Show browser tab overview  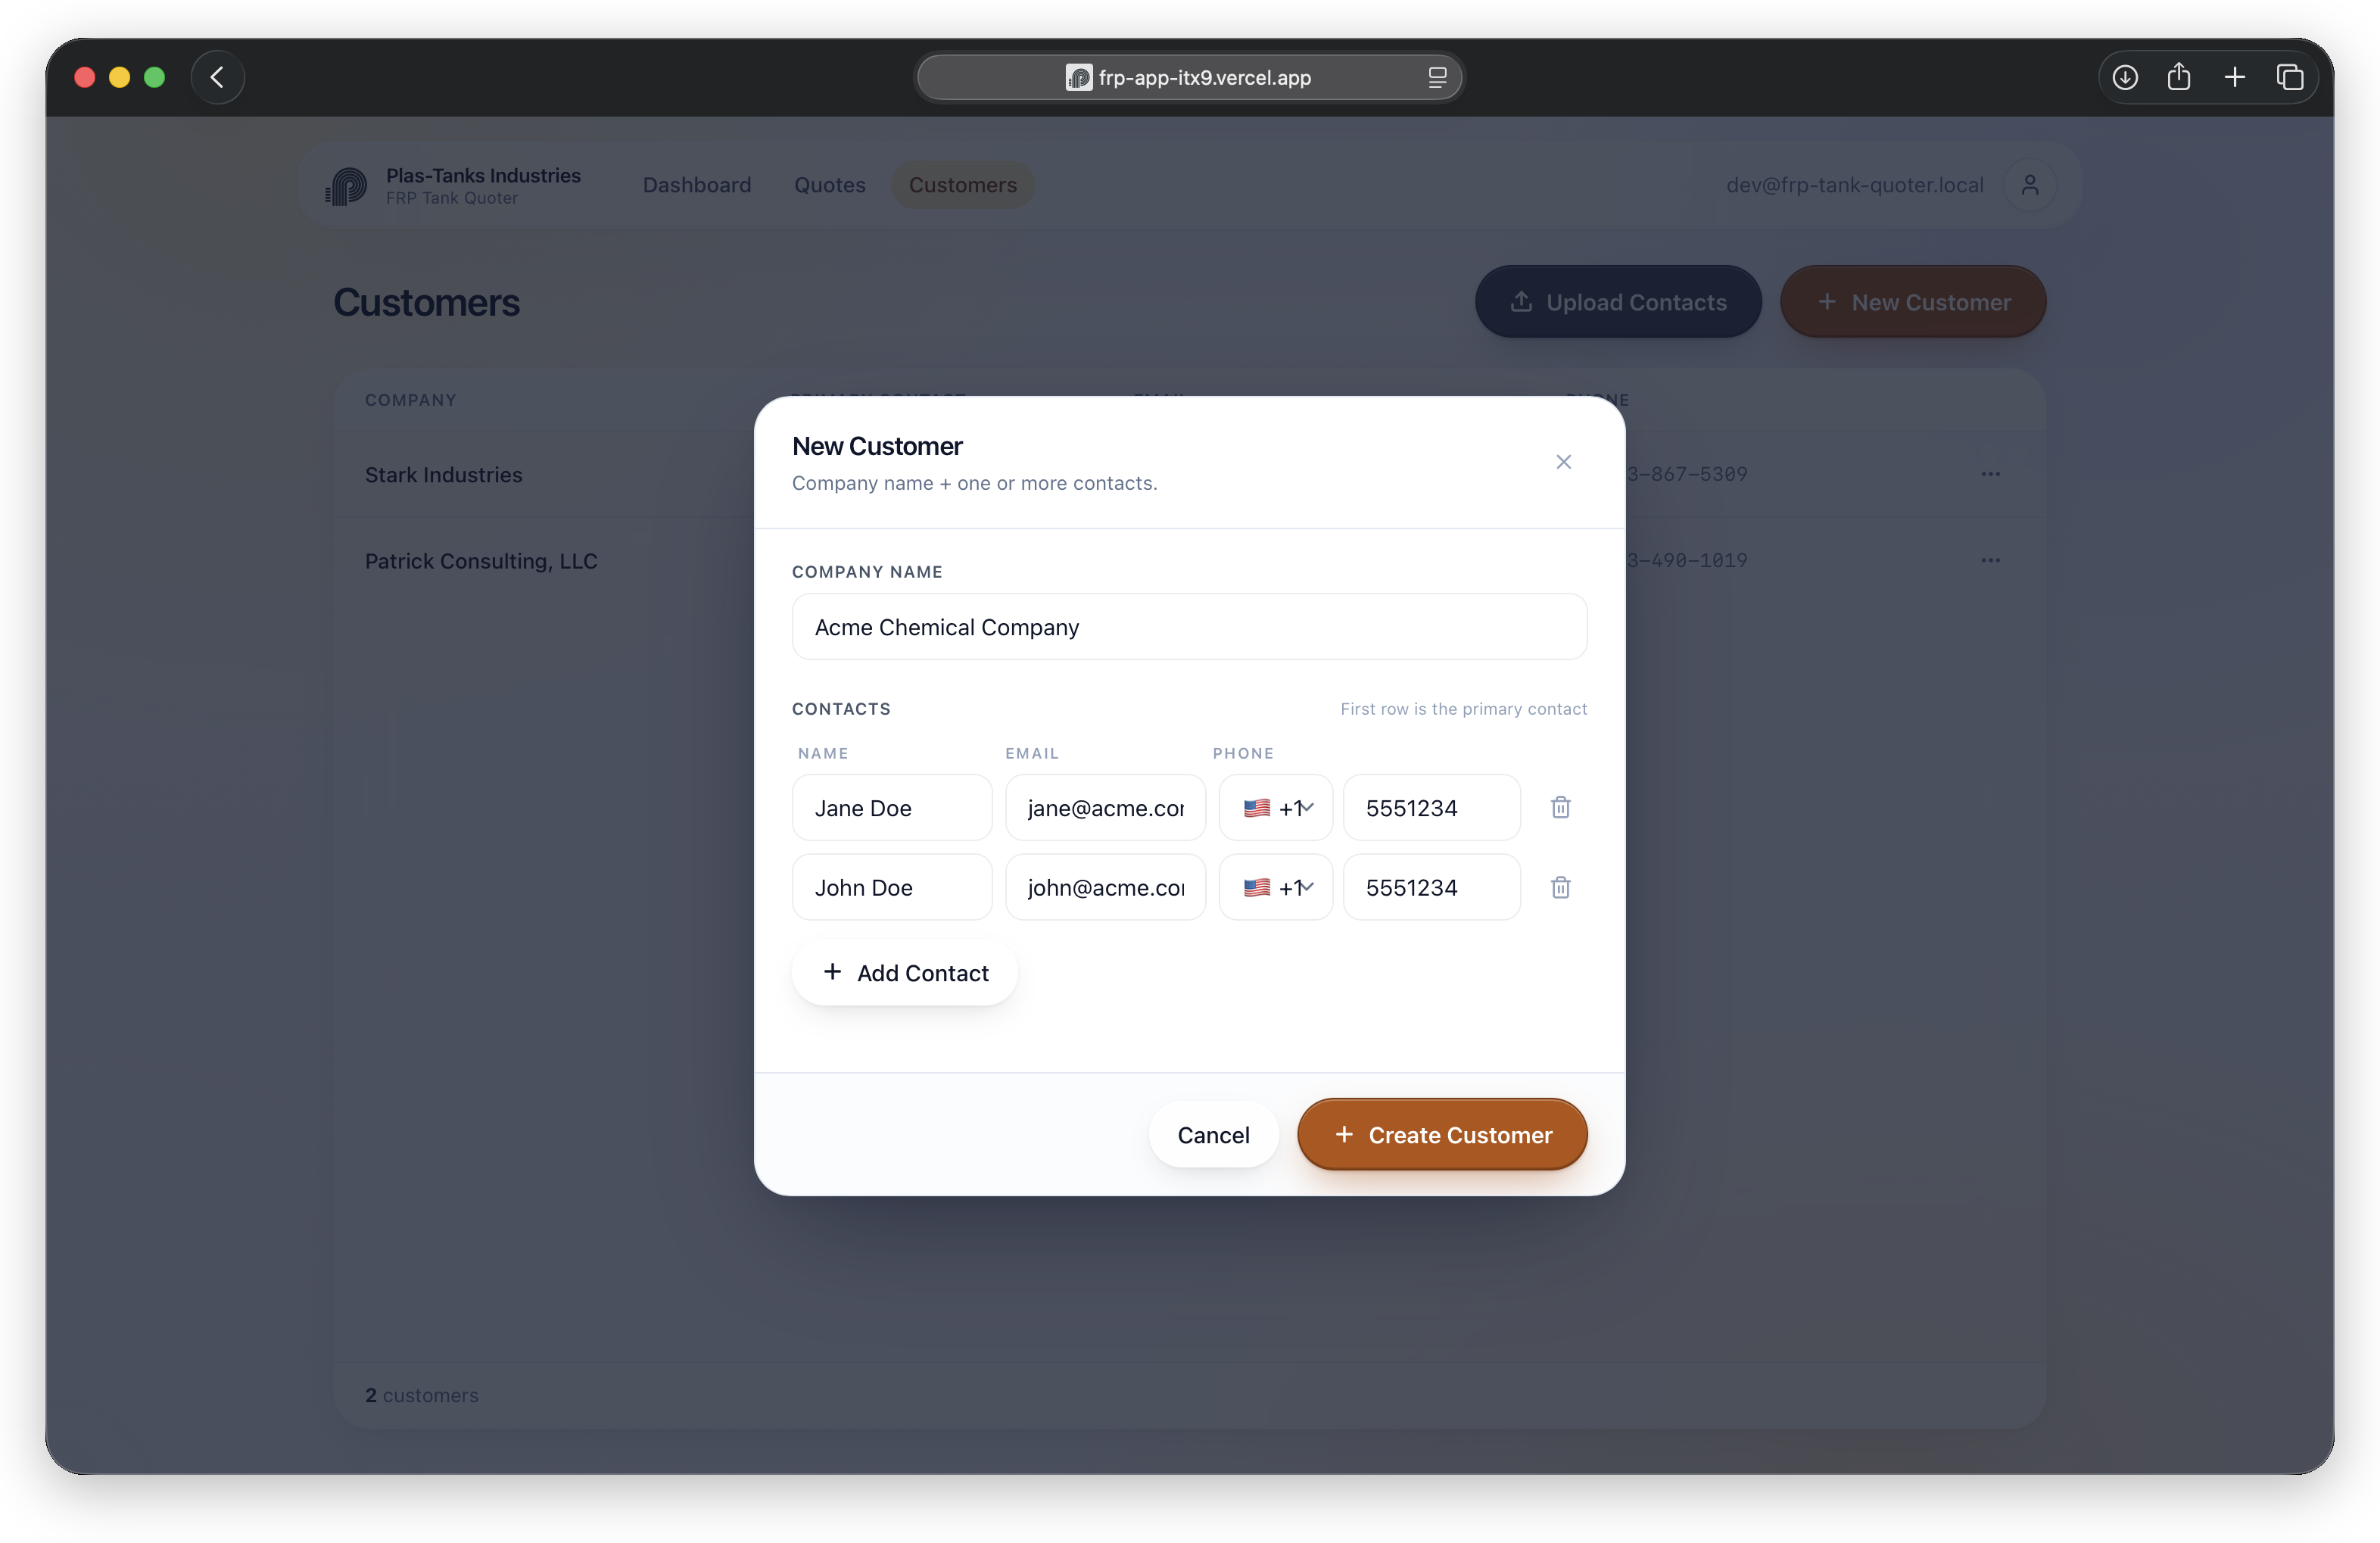pos(2290,77)
